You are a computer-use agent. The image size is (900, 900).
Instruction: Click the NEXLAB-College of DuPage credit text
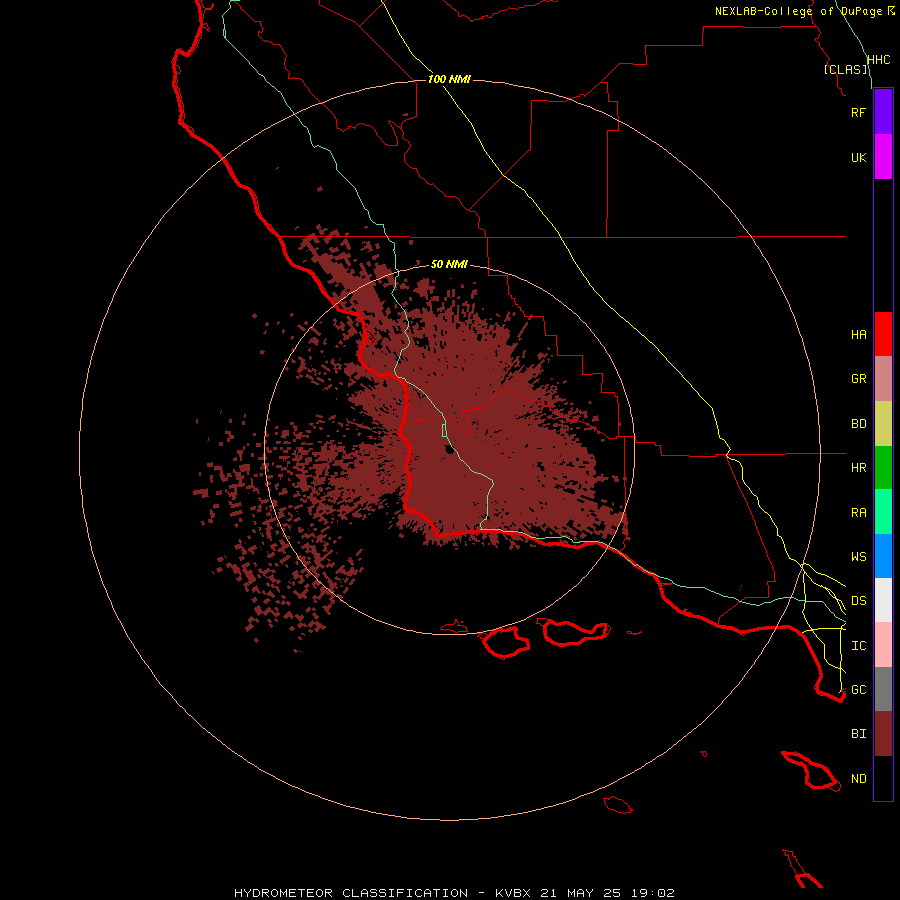click(798, 11)
